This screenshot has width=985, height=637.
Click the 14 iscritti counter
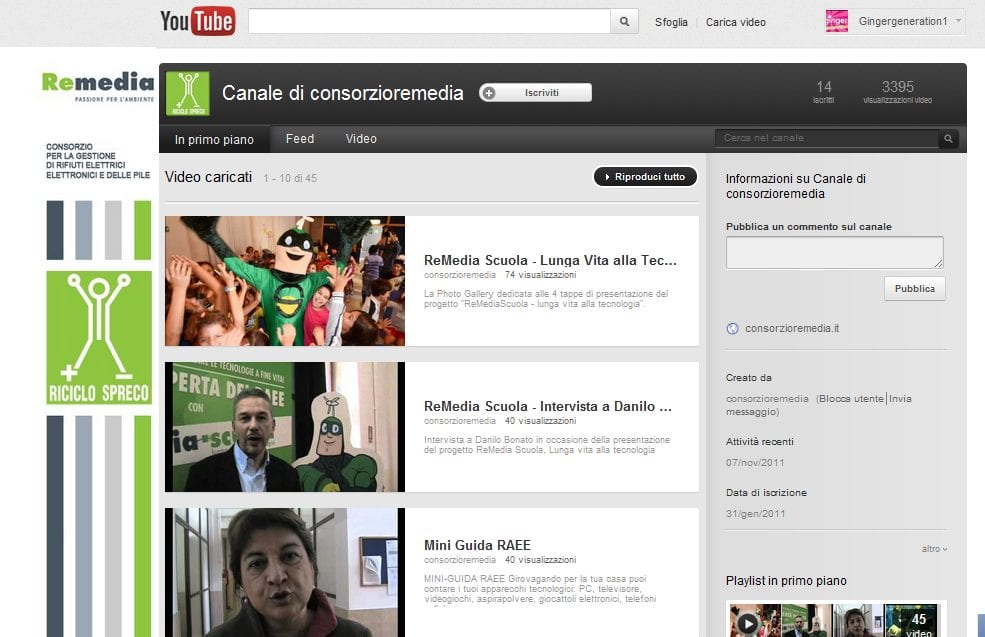824,92
